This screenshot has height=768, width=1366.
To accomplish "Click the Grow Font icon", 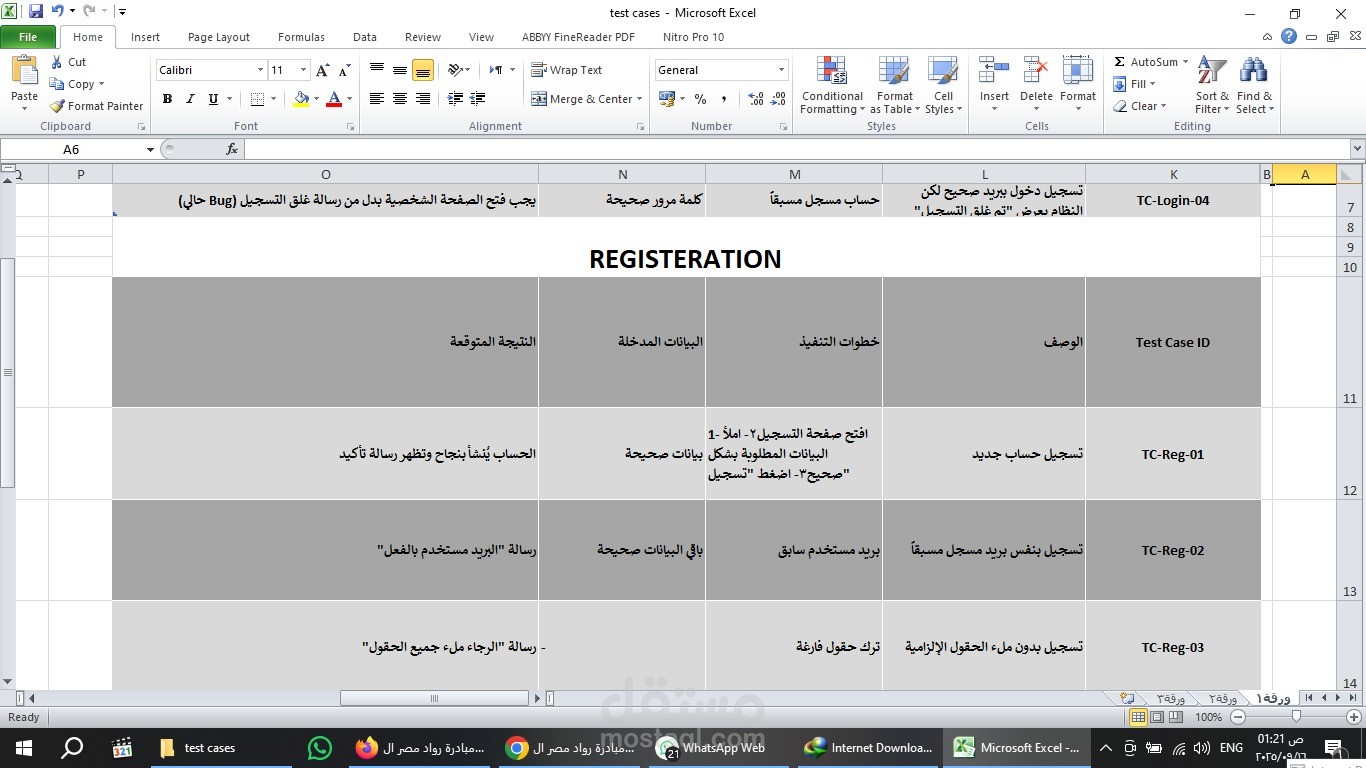I will pyautogui.click(x=322, y=70).
